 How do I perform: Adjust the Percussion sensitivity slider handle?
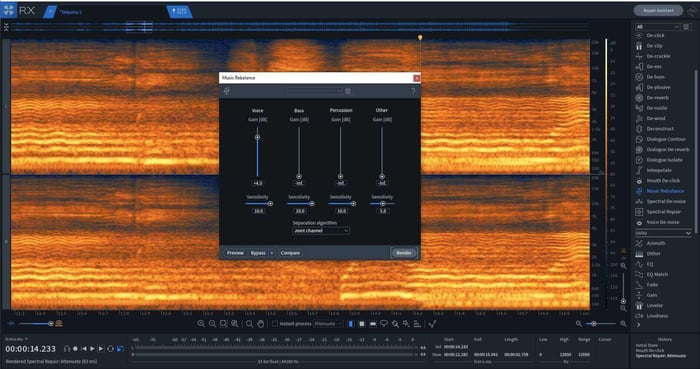[x=354, y=203]
